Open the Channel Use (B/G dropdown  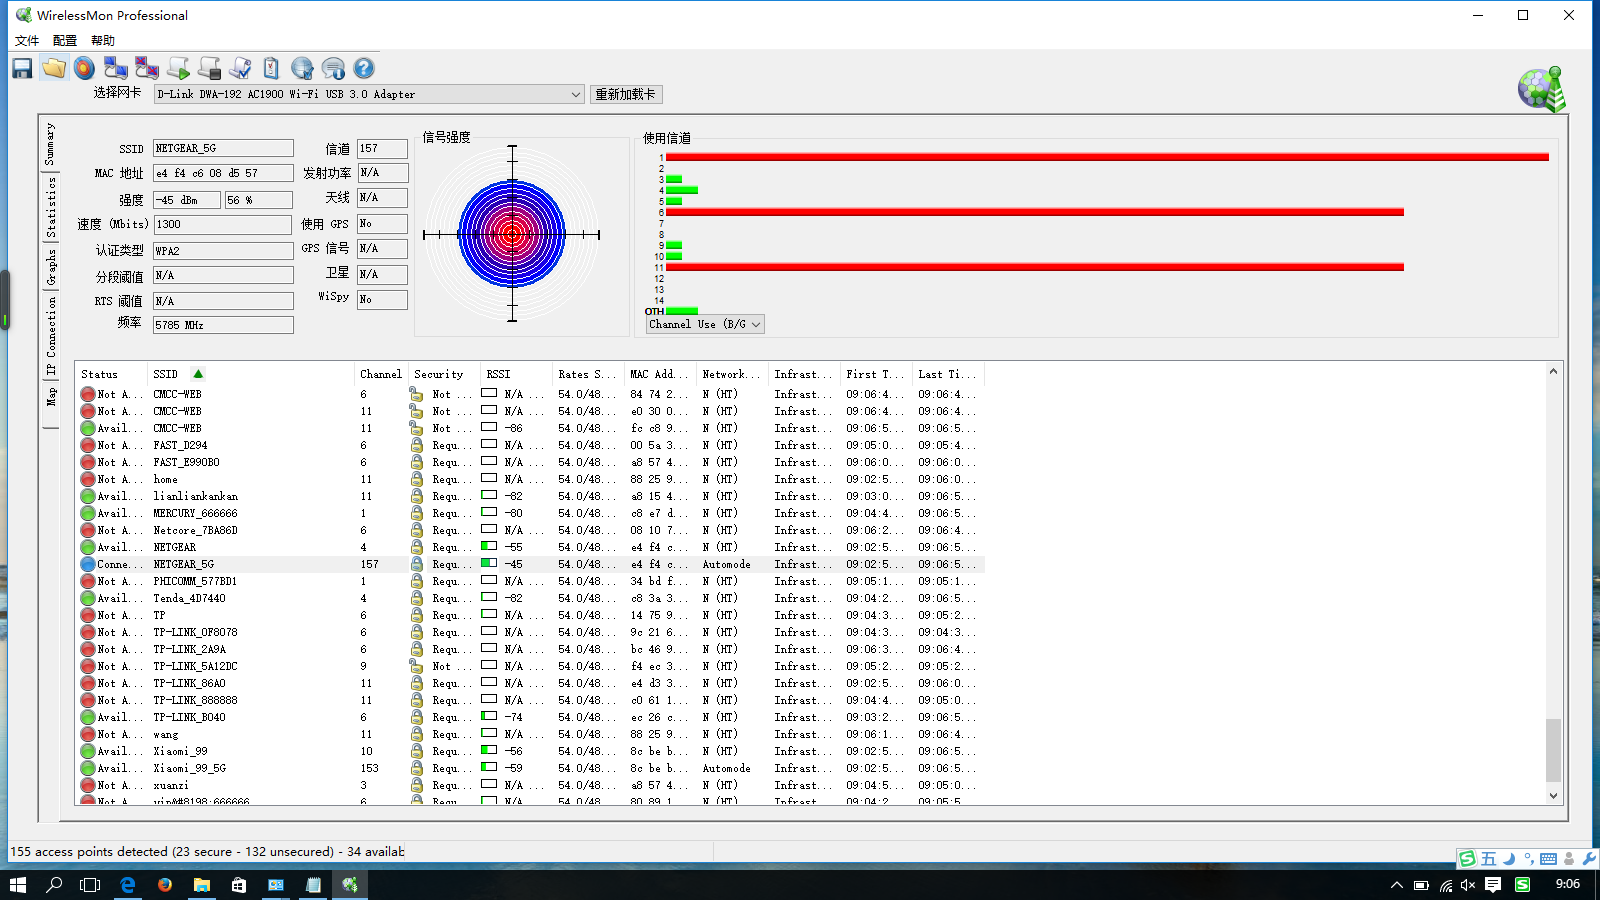tap(705, 324)
